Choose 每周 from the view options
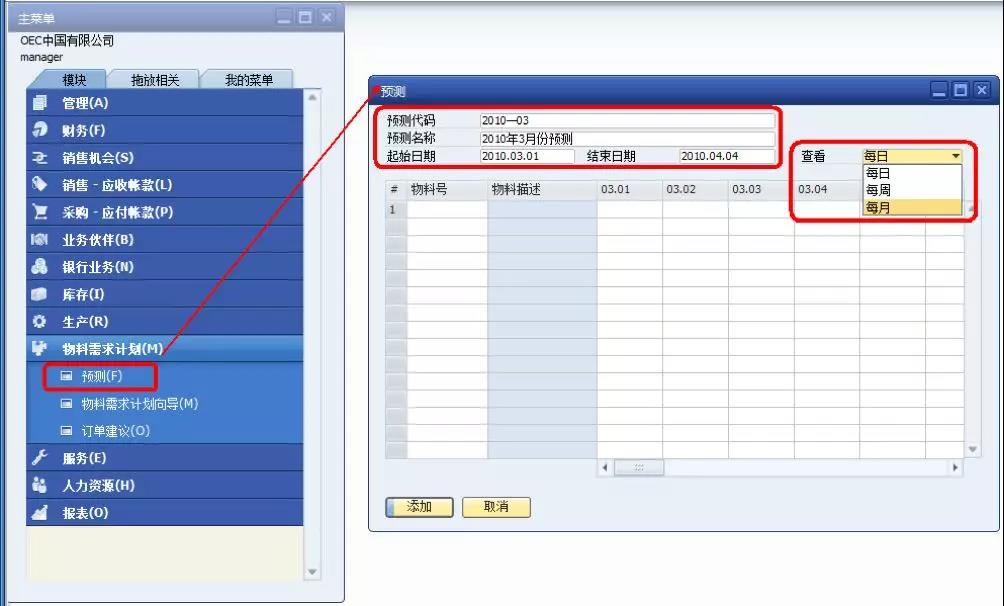 click(x=878, y=190)
